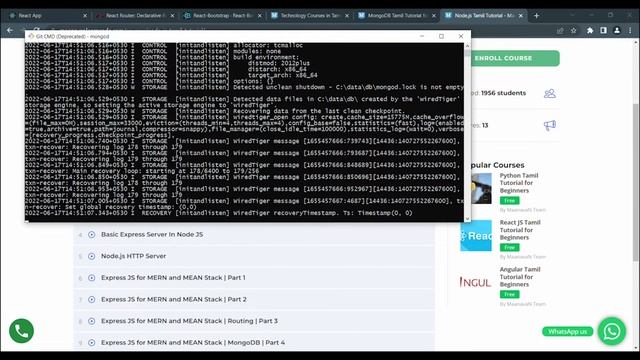Close the React App tab
The width and height of the screenshot is (640, 360).
pyautogui.click(x=85, y=16)
